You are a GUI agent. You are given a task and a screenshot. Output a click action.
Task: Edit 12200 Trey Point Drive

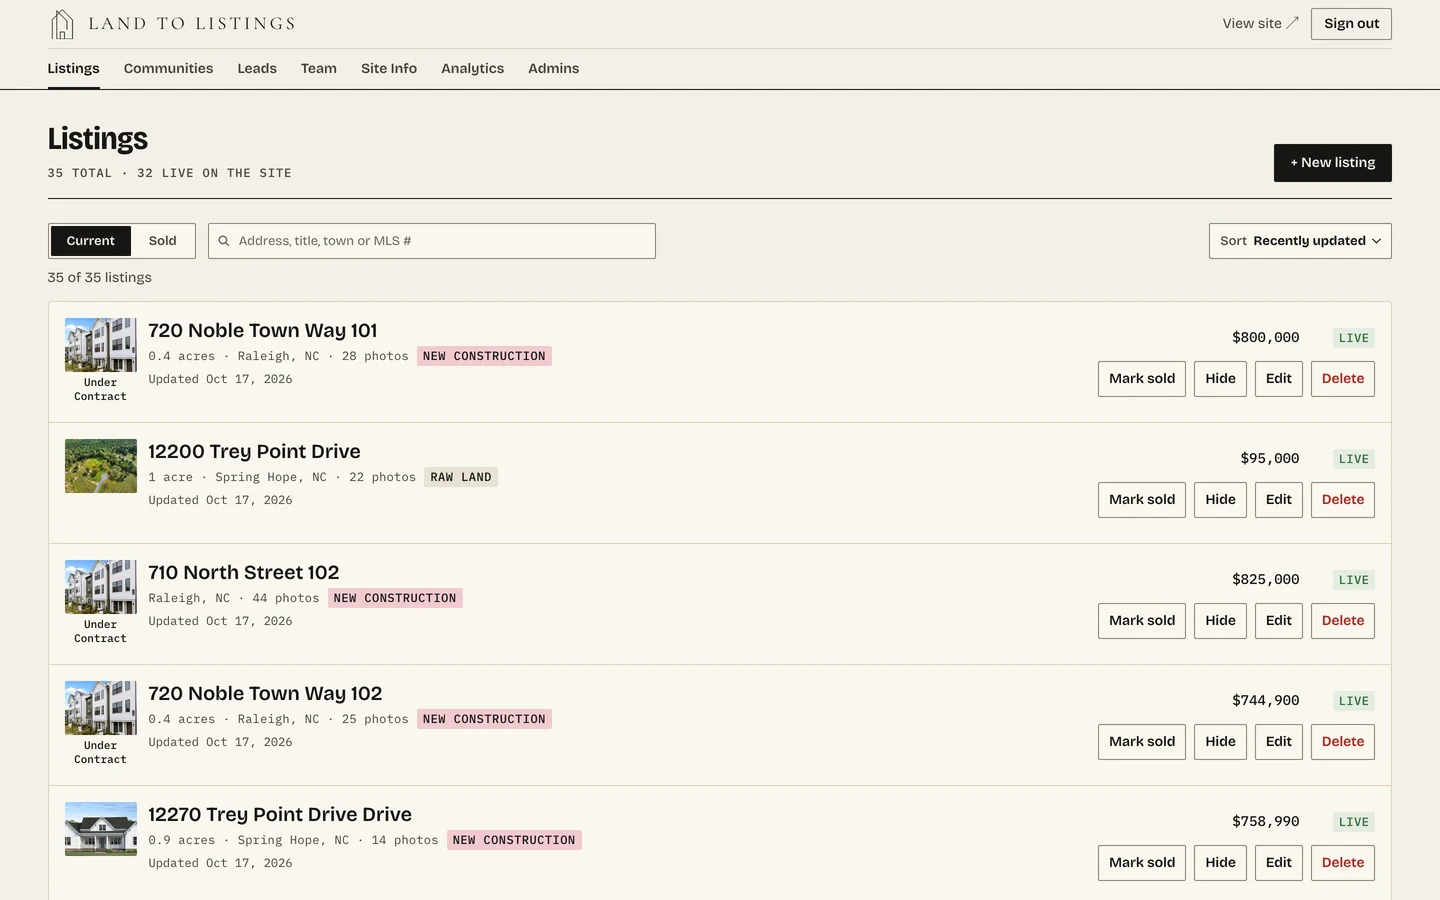point(1279,500)
